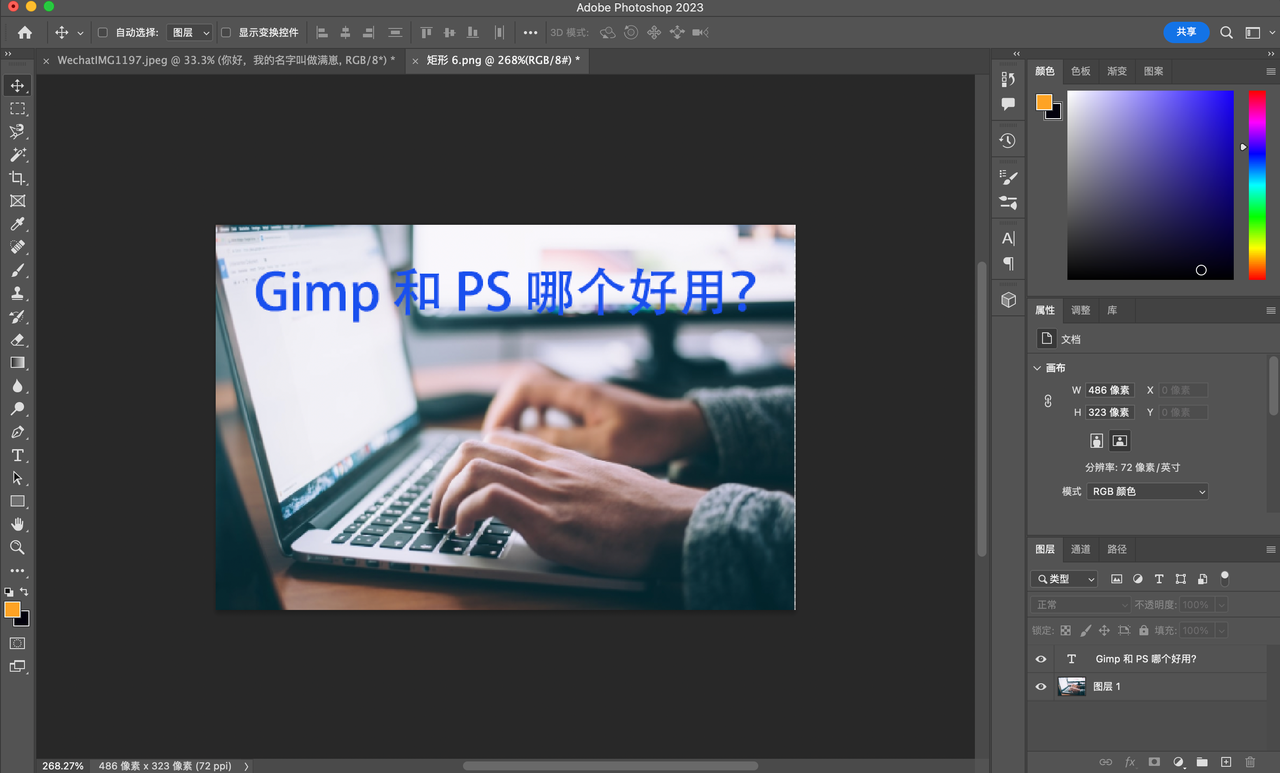The height and width of the screenshot is (773, 1280).
Task: Close the 矩形 6.png document tab
Action: (415, 61)
